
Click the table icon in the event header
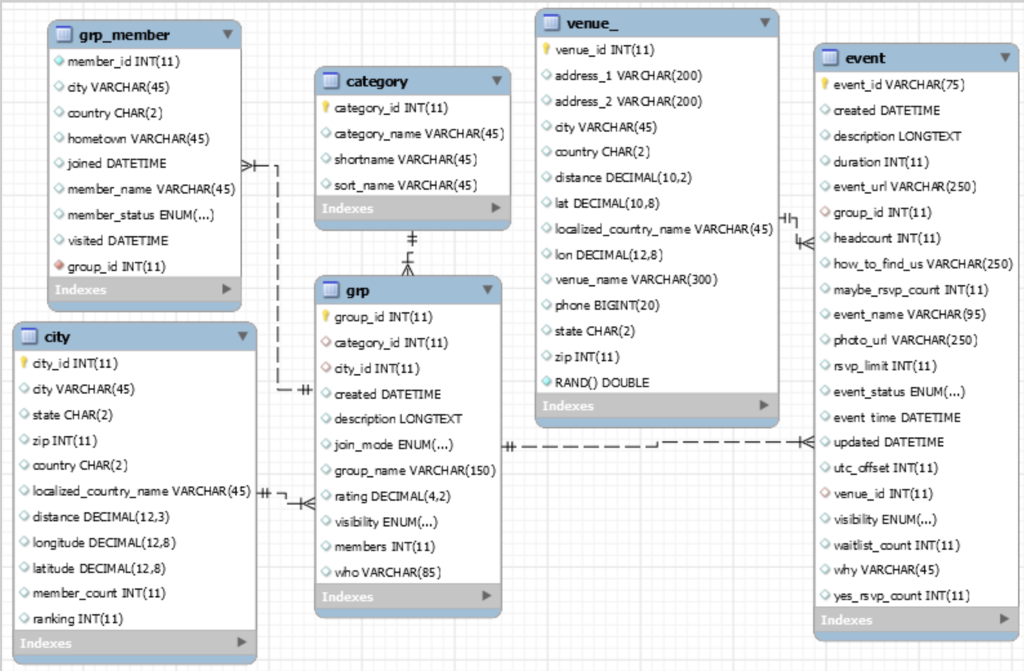coord(828,58)
